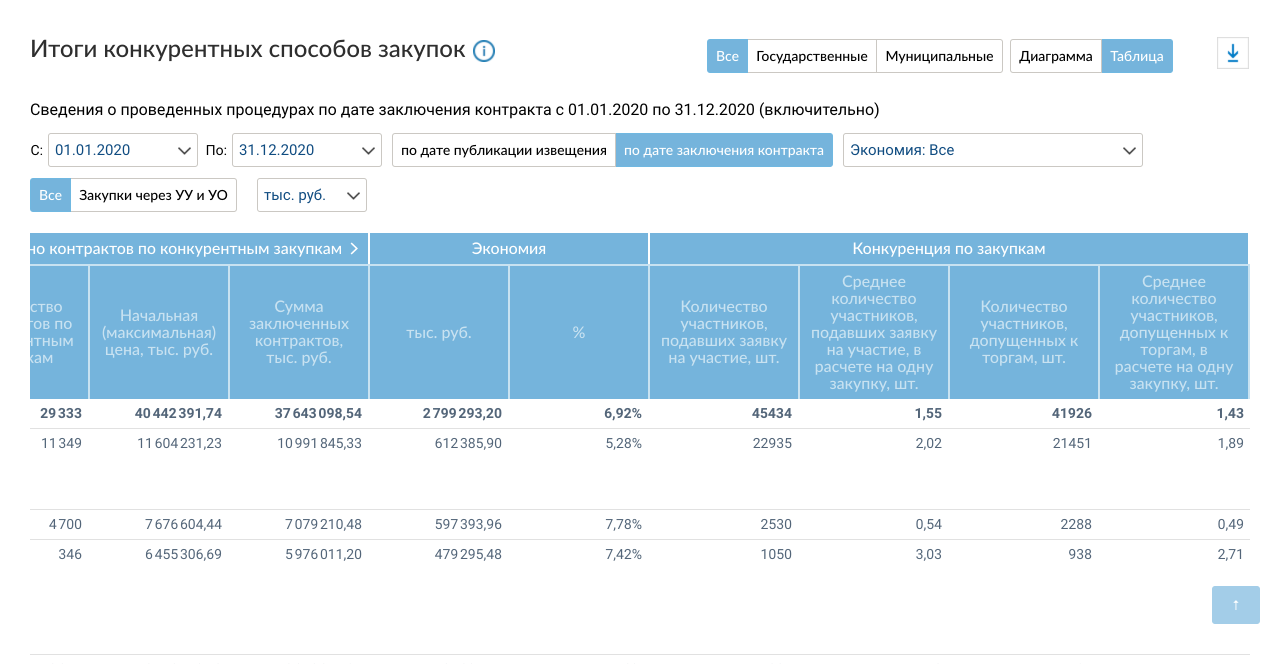Filter by "Государственные" purchases
1280x664 pixels.
[811, 56]
